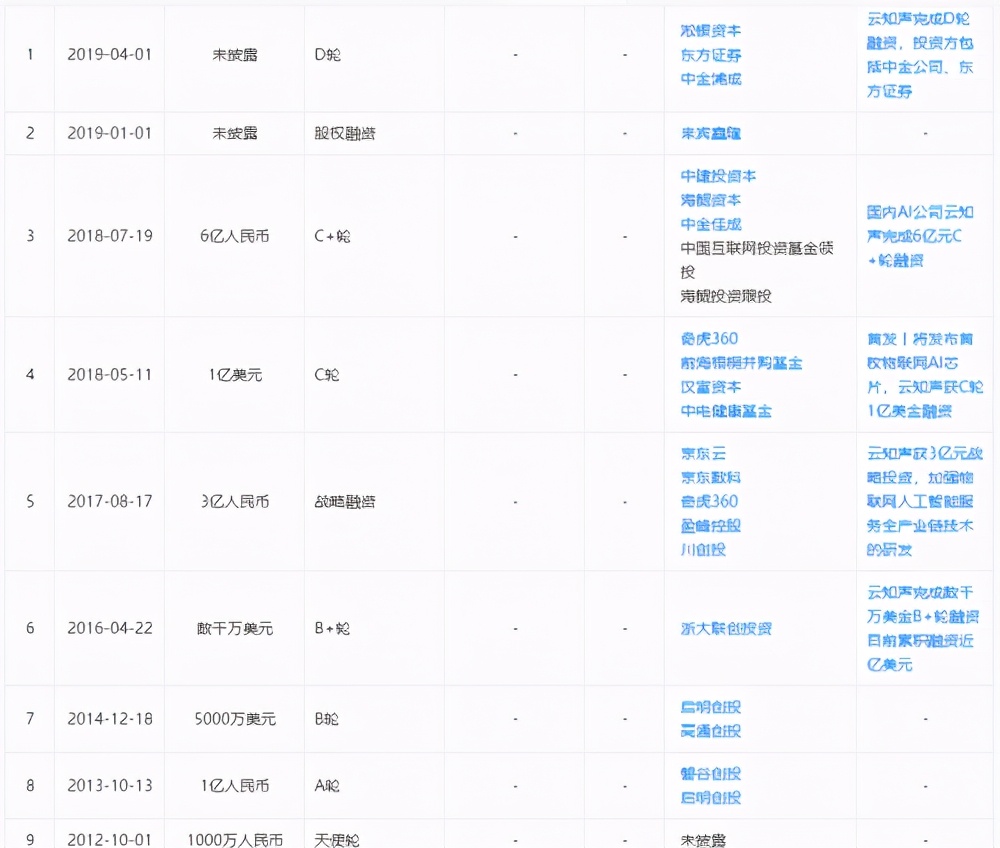The image size is (1000, 848).
Task: Open 中建投资本 investor link
Action: (718, 176)
